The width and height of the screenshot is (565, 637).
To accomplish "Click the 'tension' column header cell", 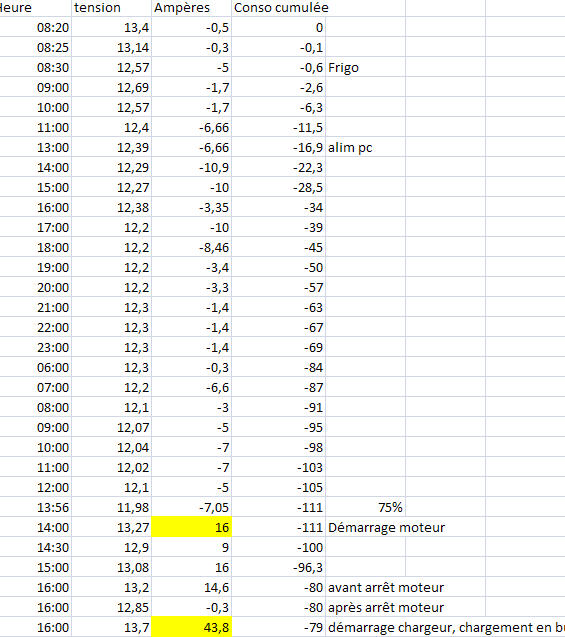I will (112, 8).
